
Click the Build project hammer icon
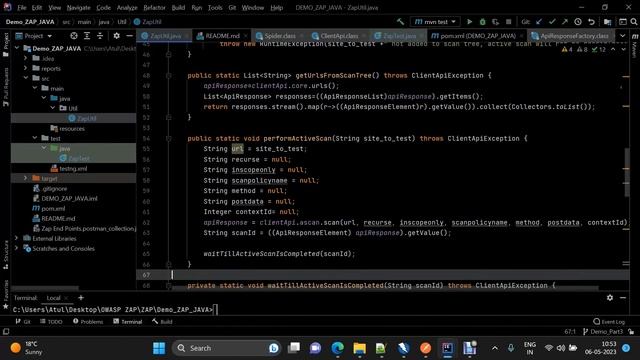[400, 22]
